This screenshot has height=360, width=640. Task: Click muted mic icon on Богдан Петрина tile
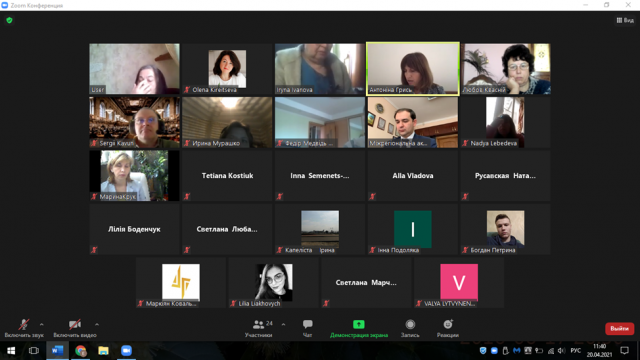pos(465,250)
